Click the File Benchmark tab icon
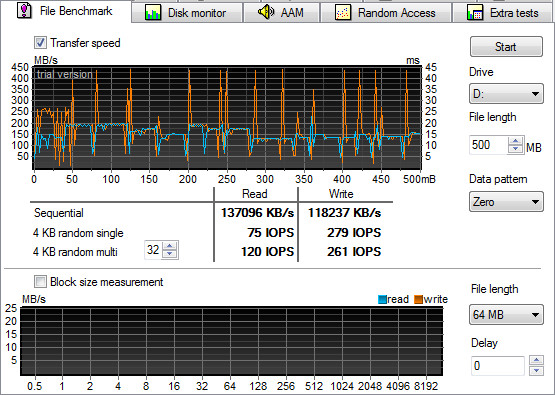The width and height of the screenshot is (555, 395). click(24, 10)
